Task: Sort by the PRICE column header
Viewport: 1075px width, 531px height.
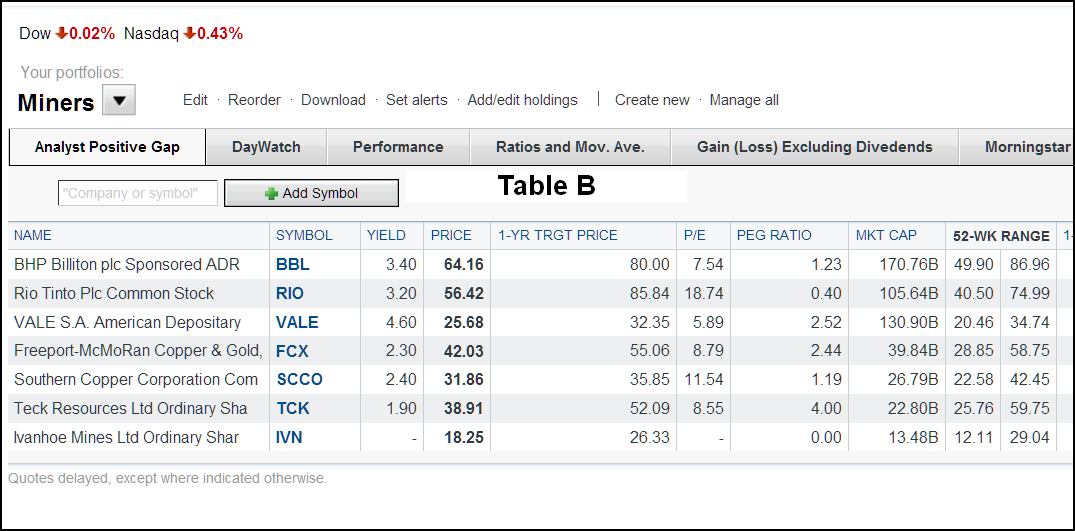Action: 451,236
